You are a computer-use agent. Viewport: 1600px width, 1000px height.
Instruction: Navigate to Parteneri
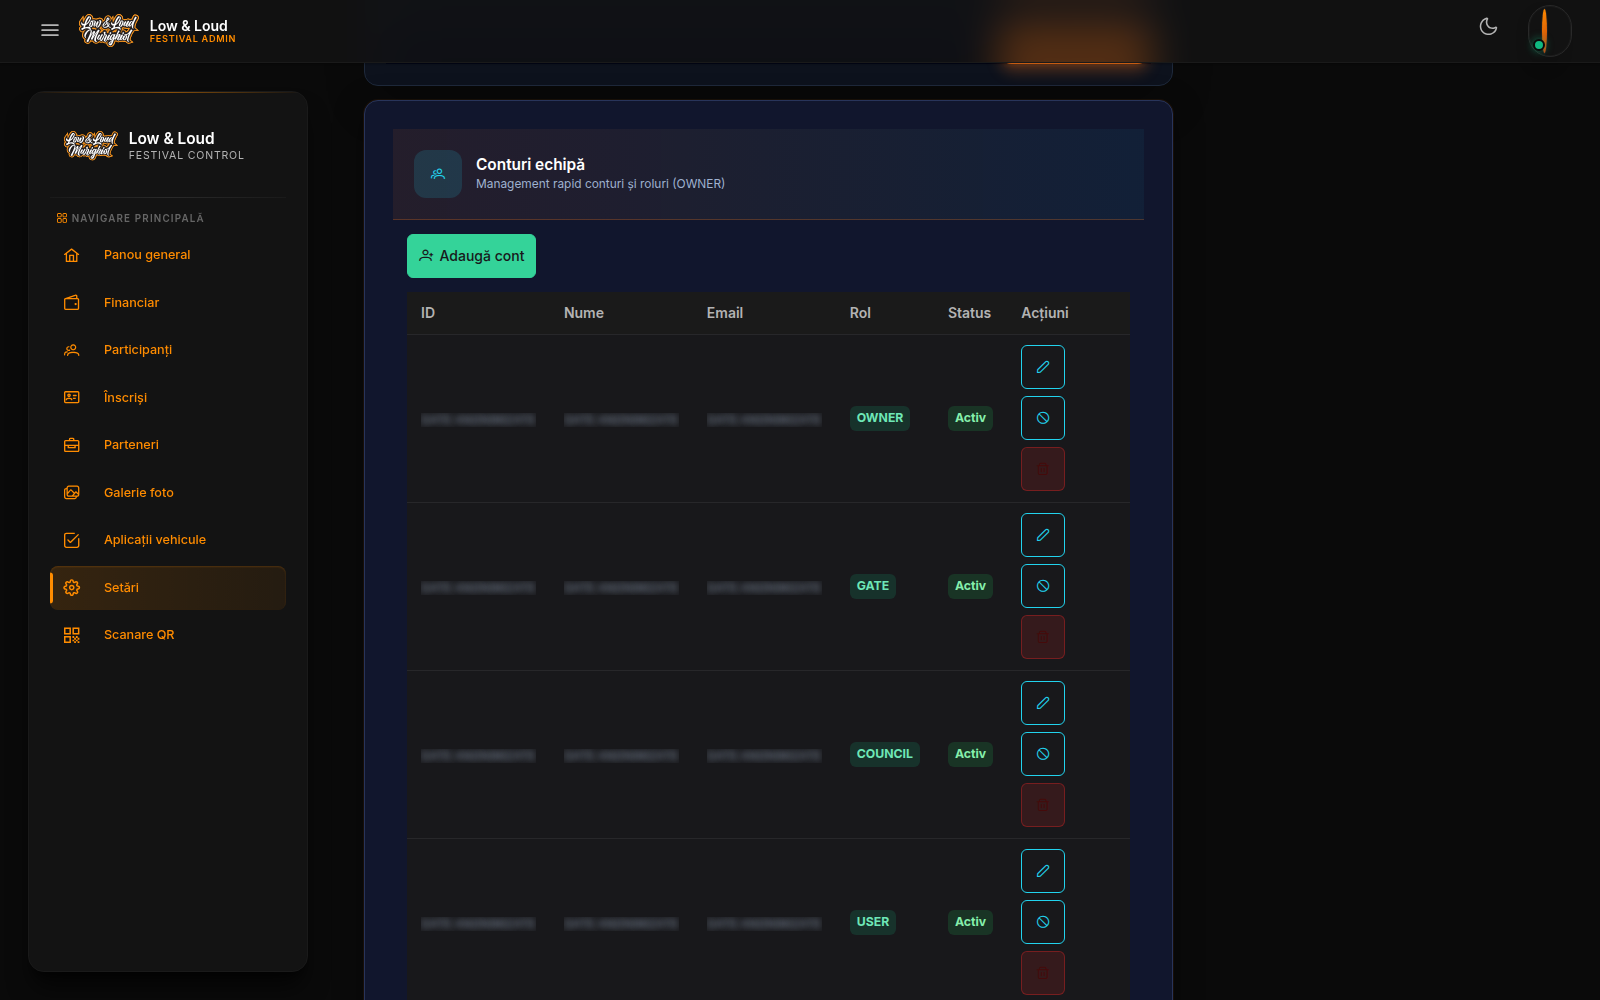click(x=168, y=445)
